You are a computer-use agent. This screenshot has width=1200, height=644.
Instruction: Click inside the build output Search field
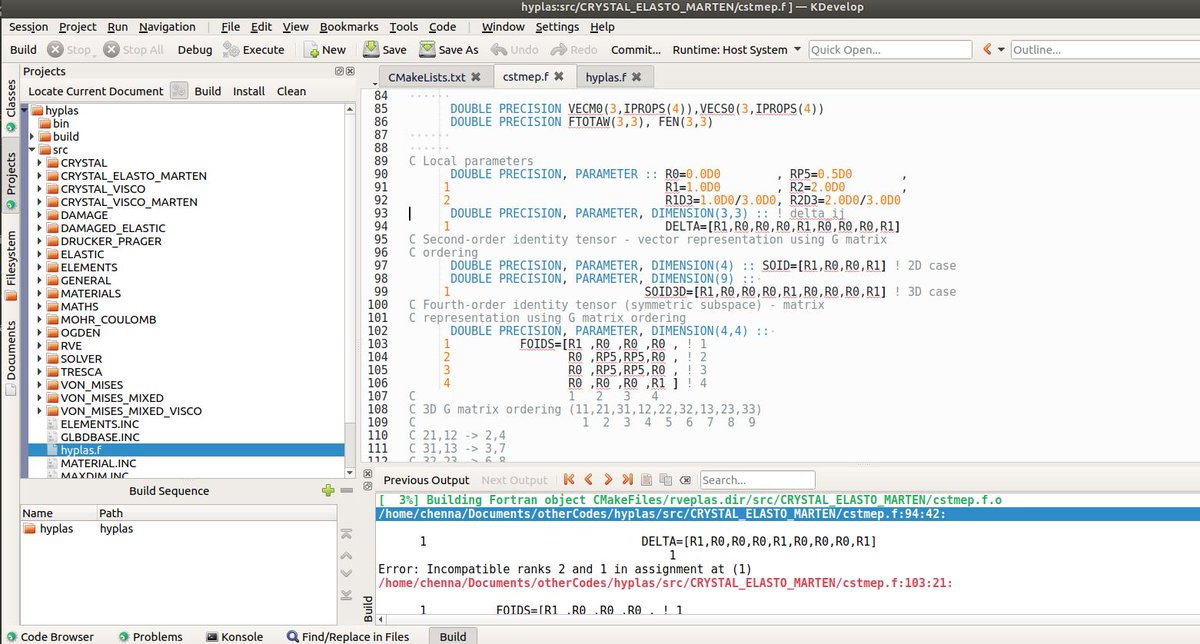coord(757,479)
